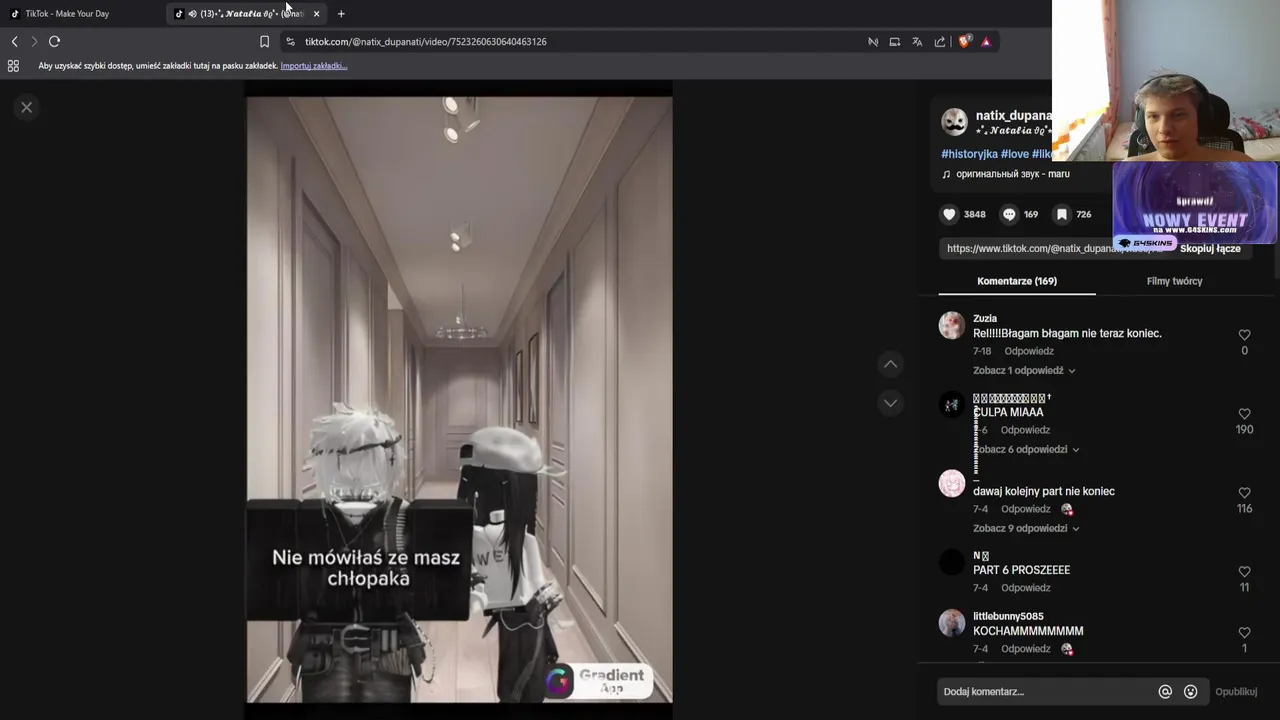The height and width of the screenshot is (720, 1280).
Task: Click 'Skopiuj łącze' to copy the link
Action: pos(1210,248)
